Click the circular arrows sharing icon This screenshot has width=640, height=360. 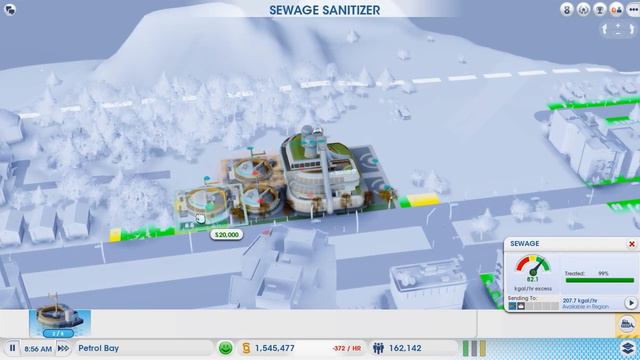583,9
